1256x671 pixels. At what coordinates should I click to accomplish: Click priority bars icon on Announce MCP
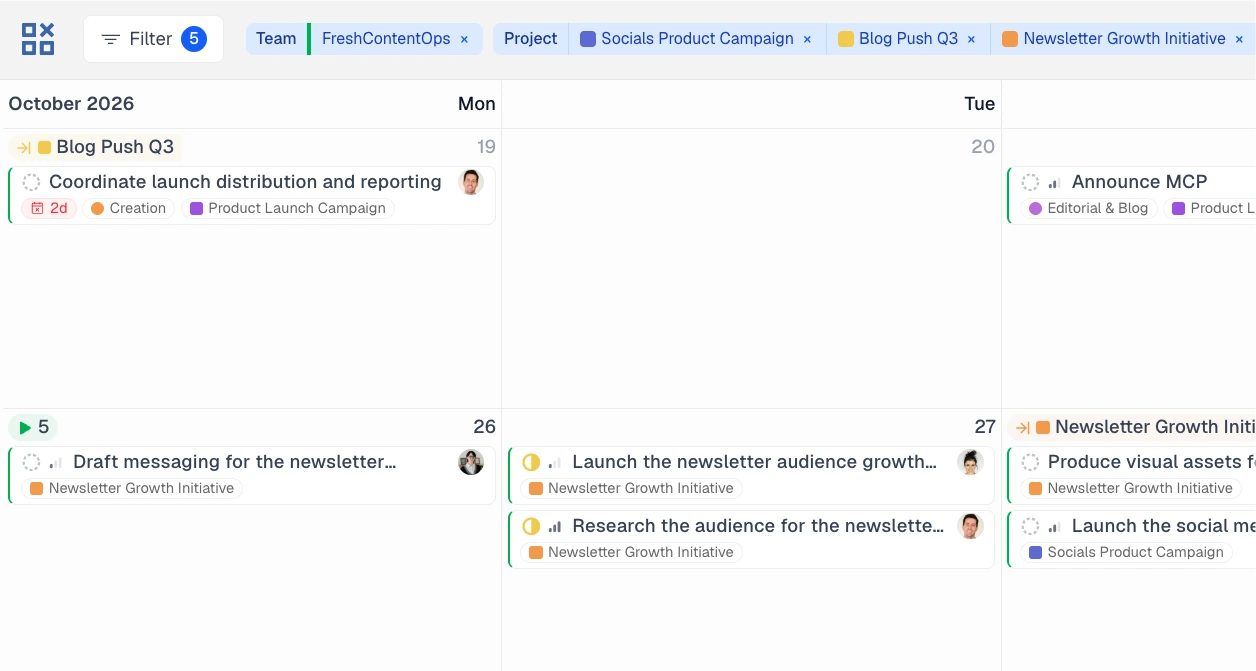click(x=1054, y=182)
